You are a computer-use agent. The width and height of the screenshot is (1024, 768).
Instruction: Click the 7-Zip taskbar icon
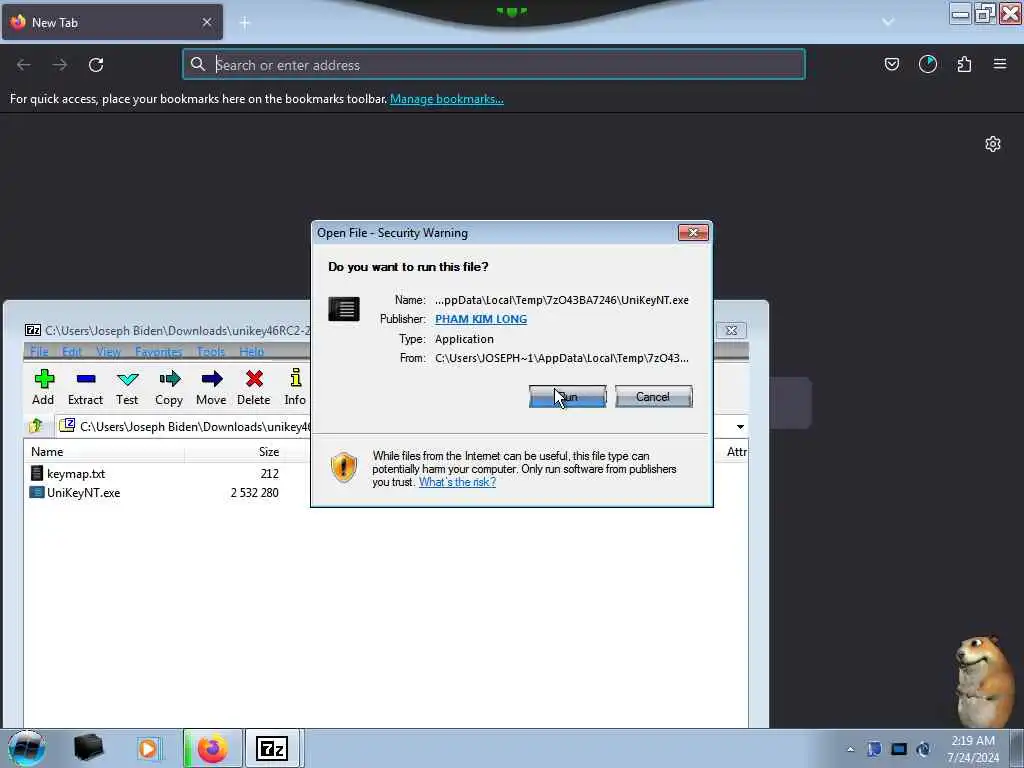coord(272,748)
